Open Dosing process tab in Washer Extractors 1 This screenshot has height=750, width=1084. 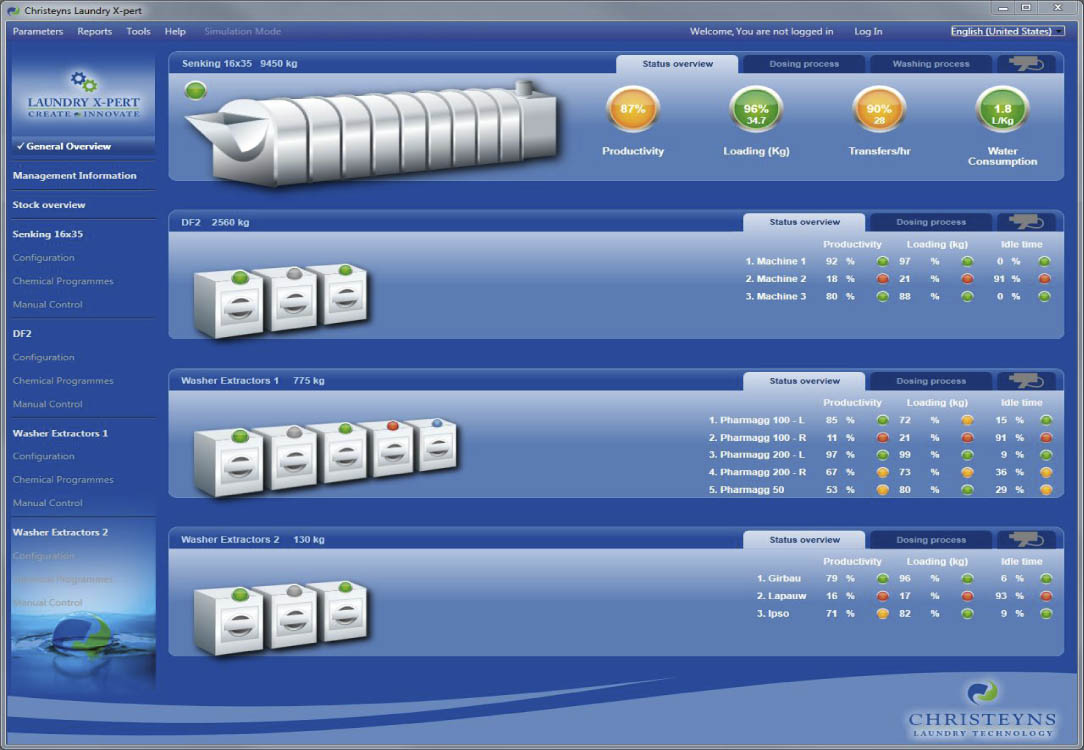pos(931,381)
